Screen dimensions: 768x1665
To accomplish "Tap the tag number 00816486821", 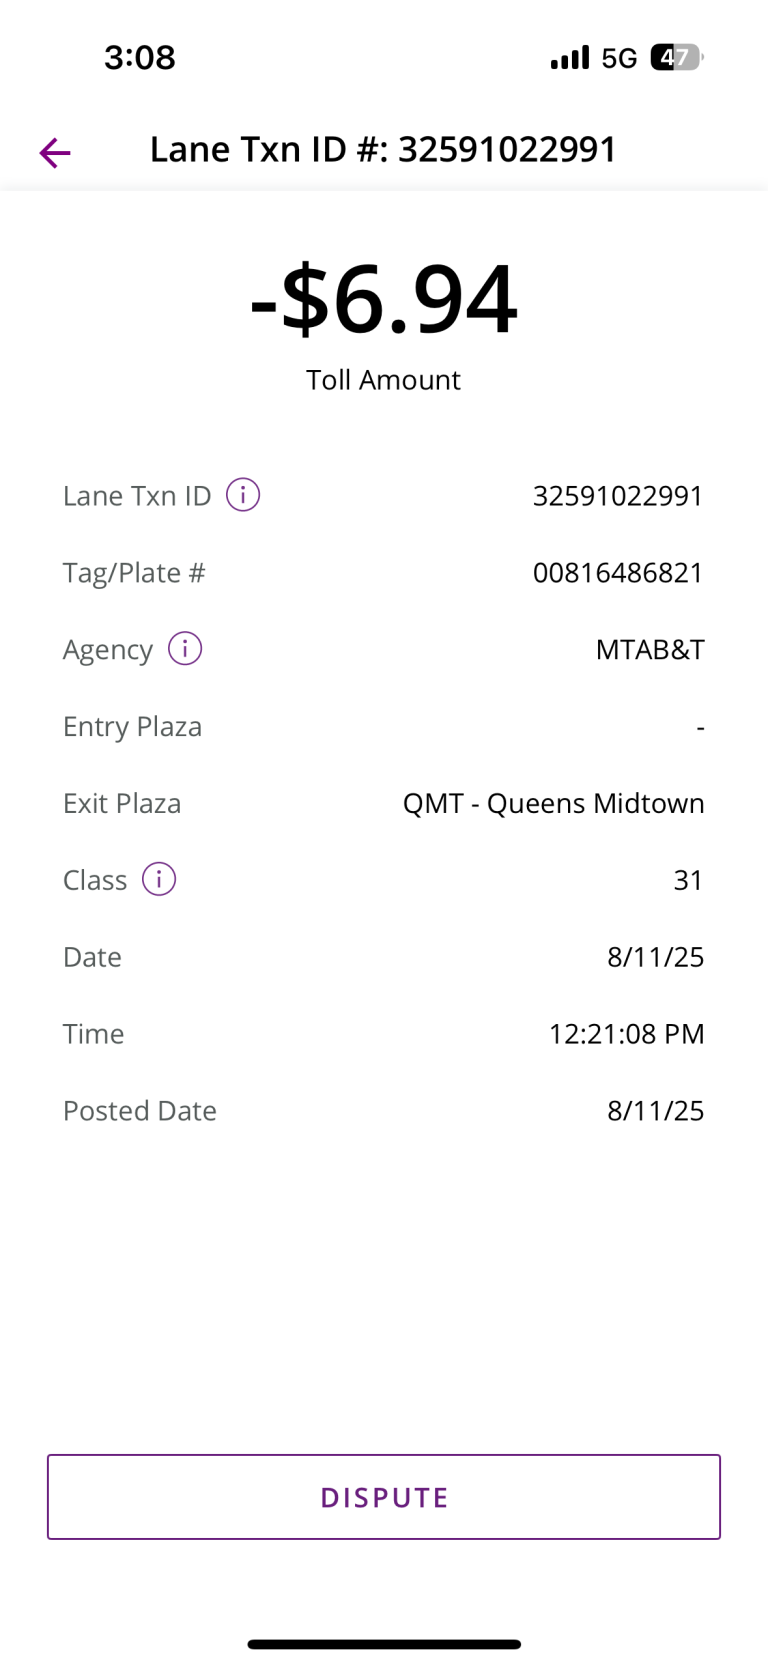I will tap(618, 573).
